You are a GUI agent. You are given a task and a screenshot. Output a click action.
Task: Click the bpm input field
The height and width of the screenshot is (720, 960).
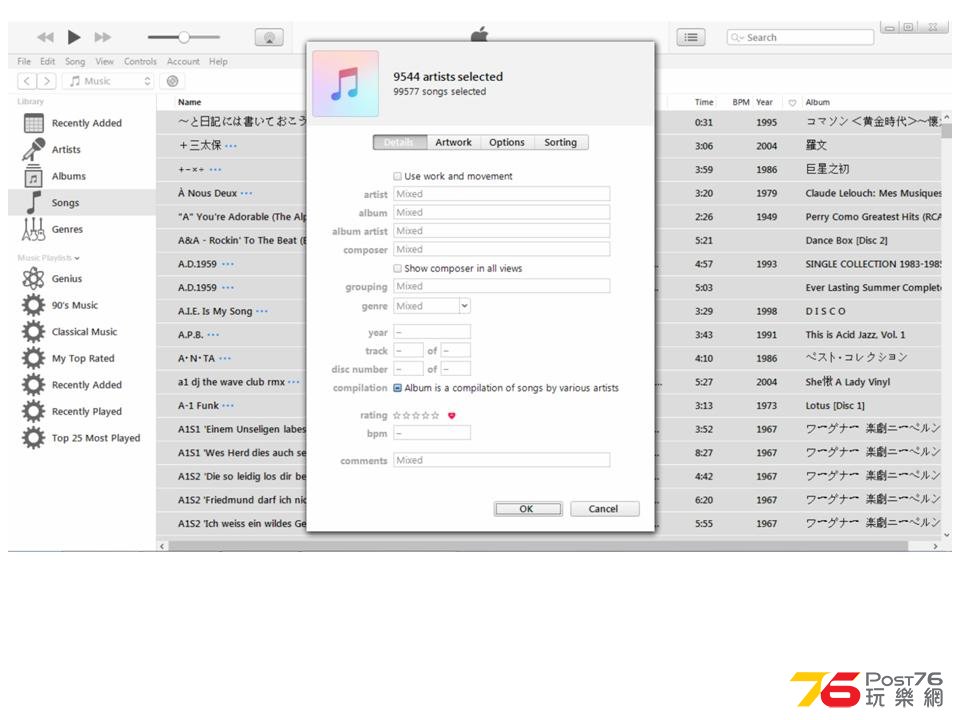(x=432, y=433)
